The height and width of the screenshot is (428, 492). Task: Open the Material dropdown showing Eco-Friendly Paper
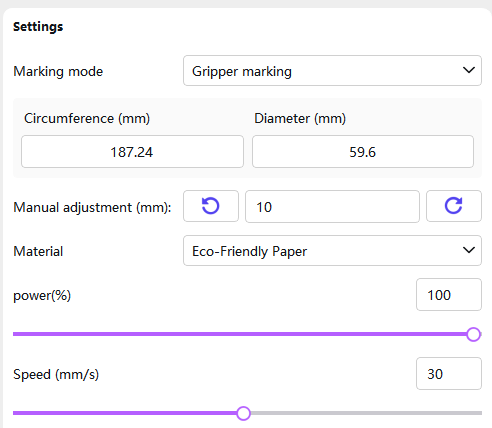click(332, 251)
